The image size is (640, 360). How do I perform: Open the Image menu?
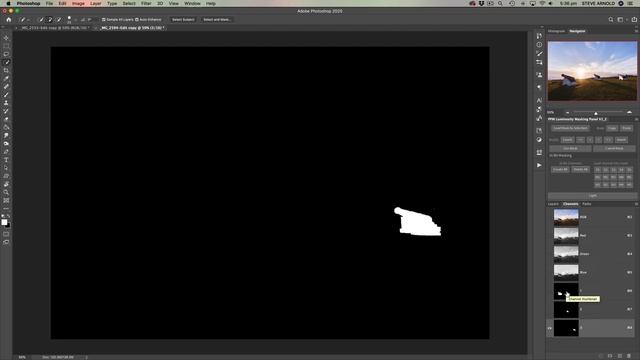(x=78, y=3)
